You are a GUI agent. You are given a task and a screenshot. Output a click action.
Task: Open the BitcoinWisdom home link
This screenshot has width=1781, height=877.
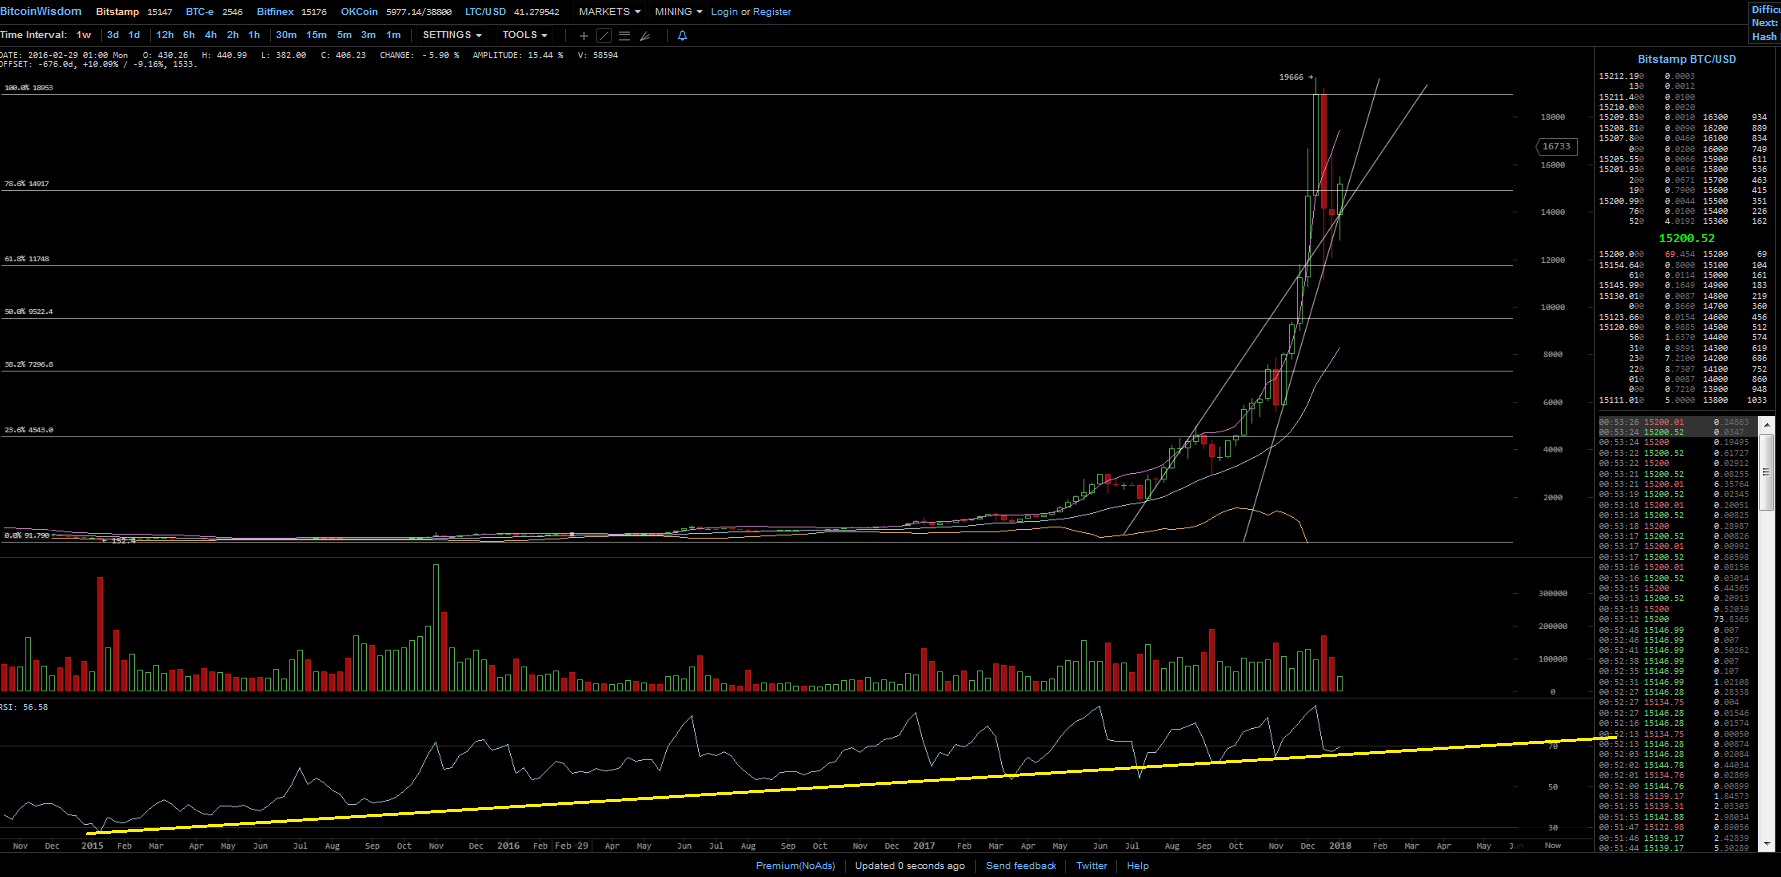click(41, 12)
